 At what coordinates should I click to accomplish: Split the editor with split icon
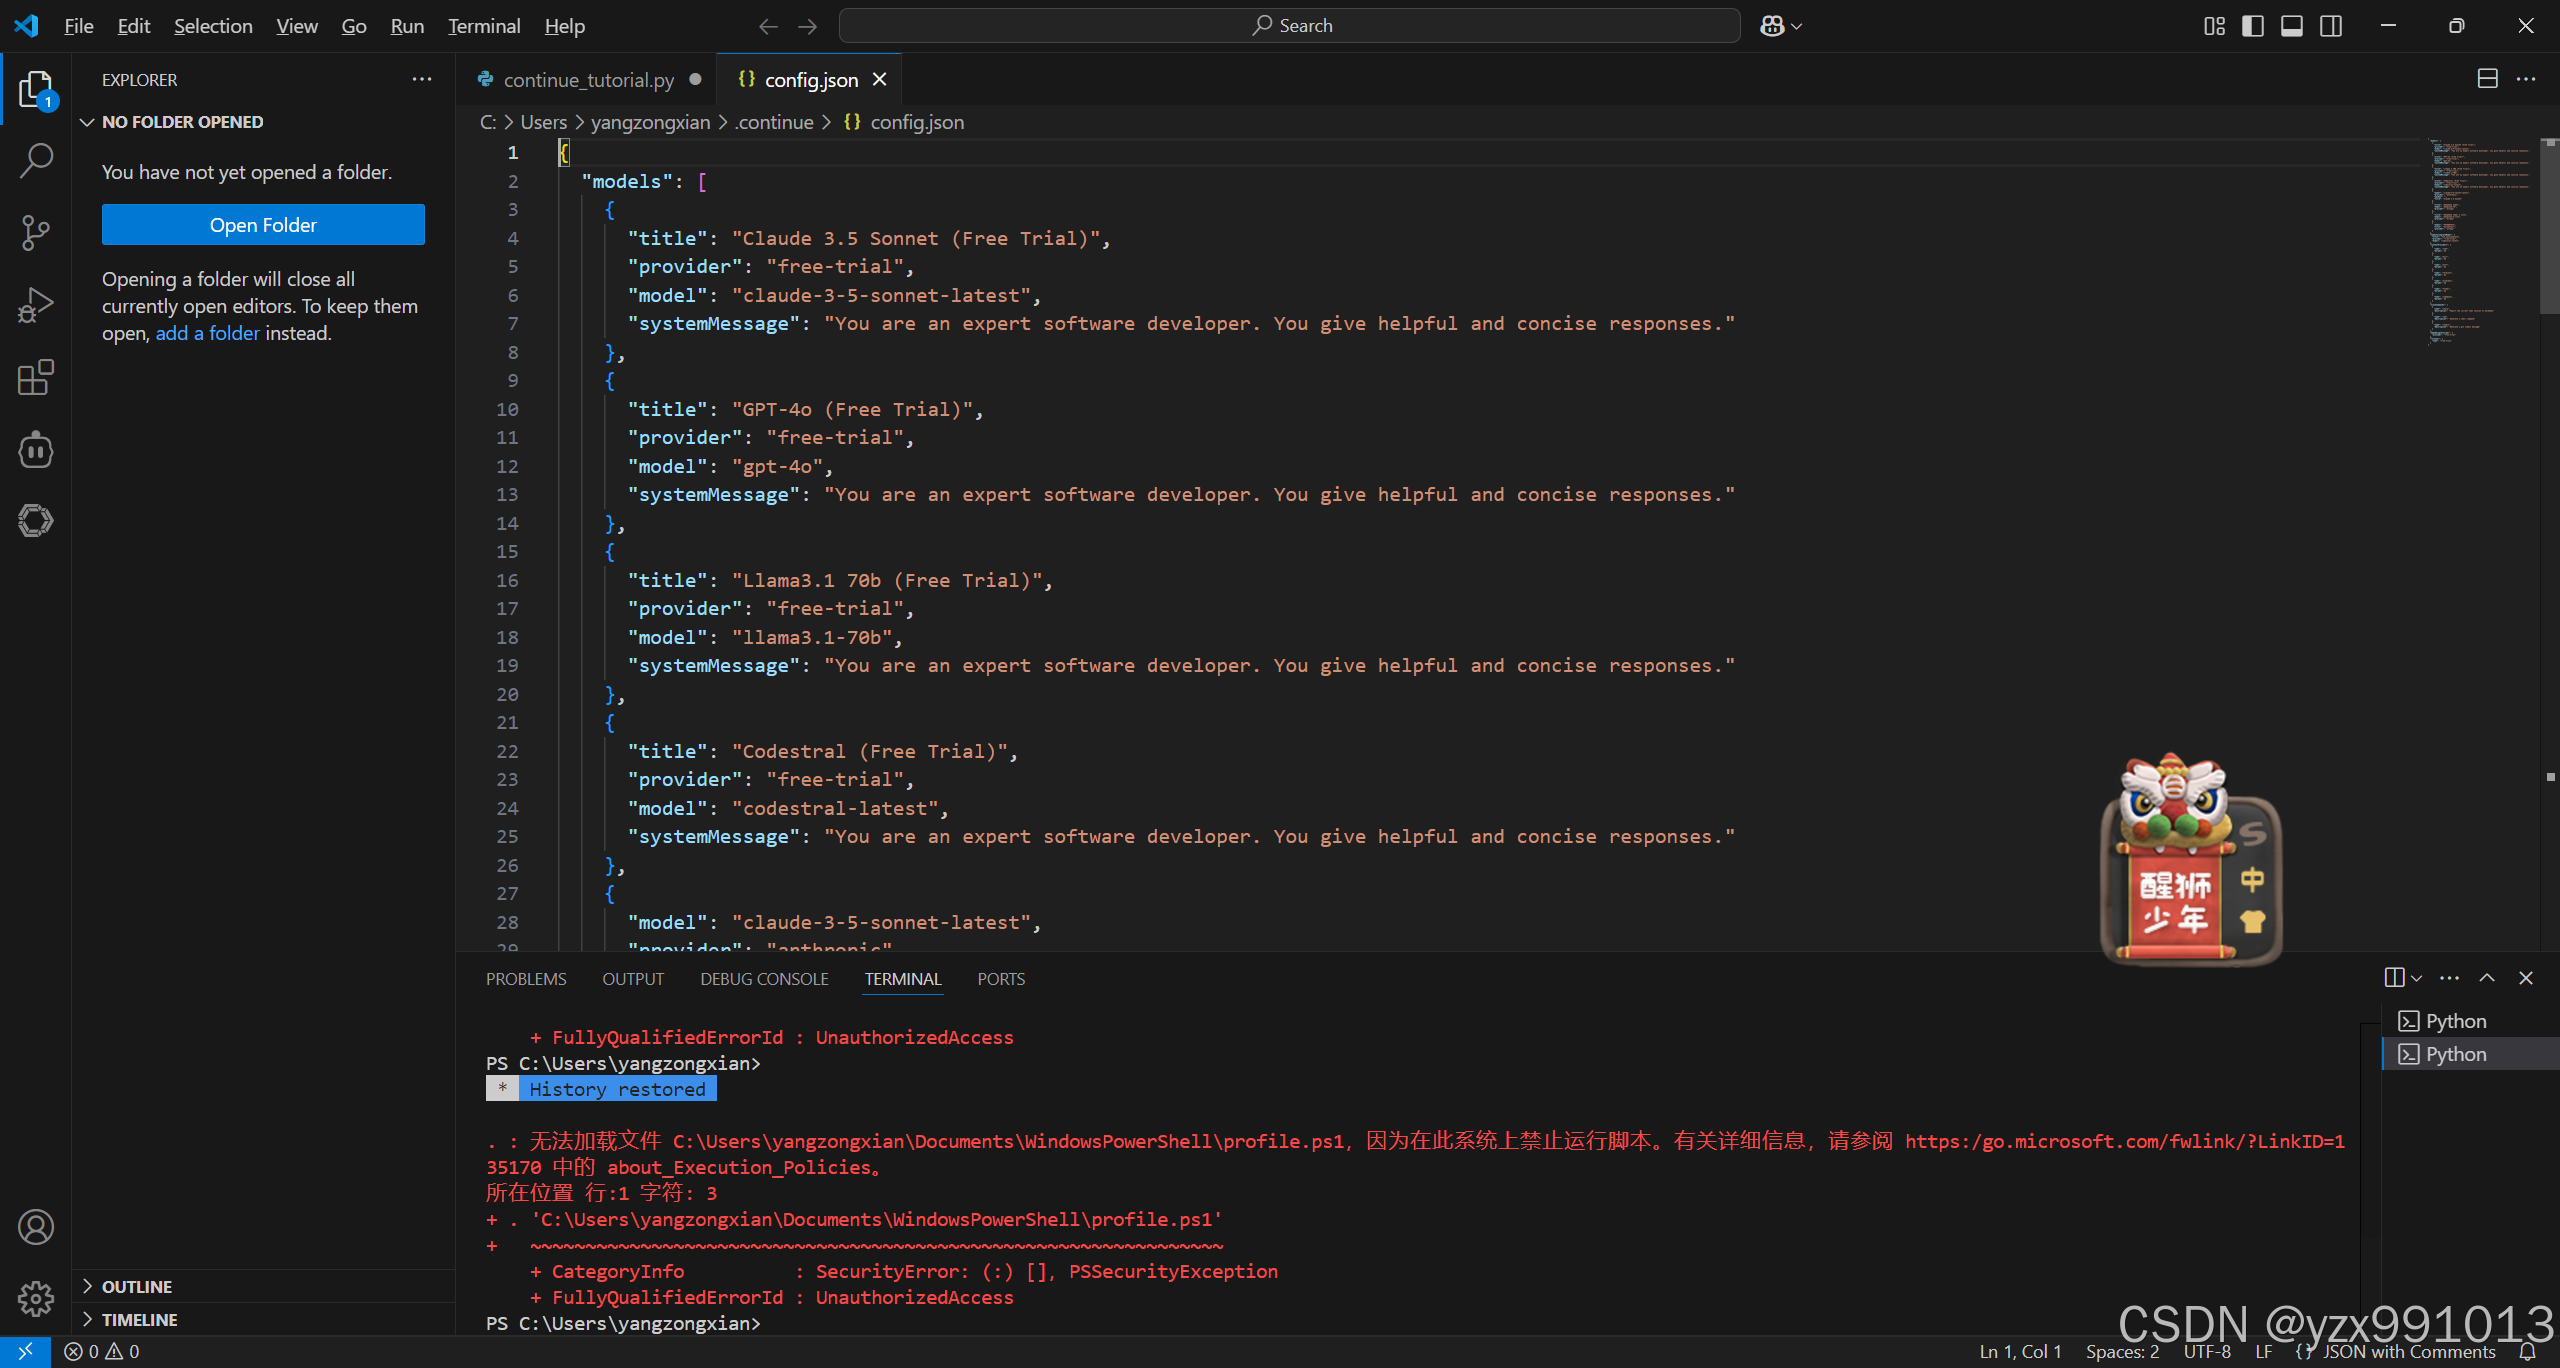pyautogui.click(x=2487, y=79)
